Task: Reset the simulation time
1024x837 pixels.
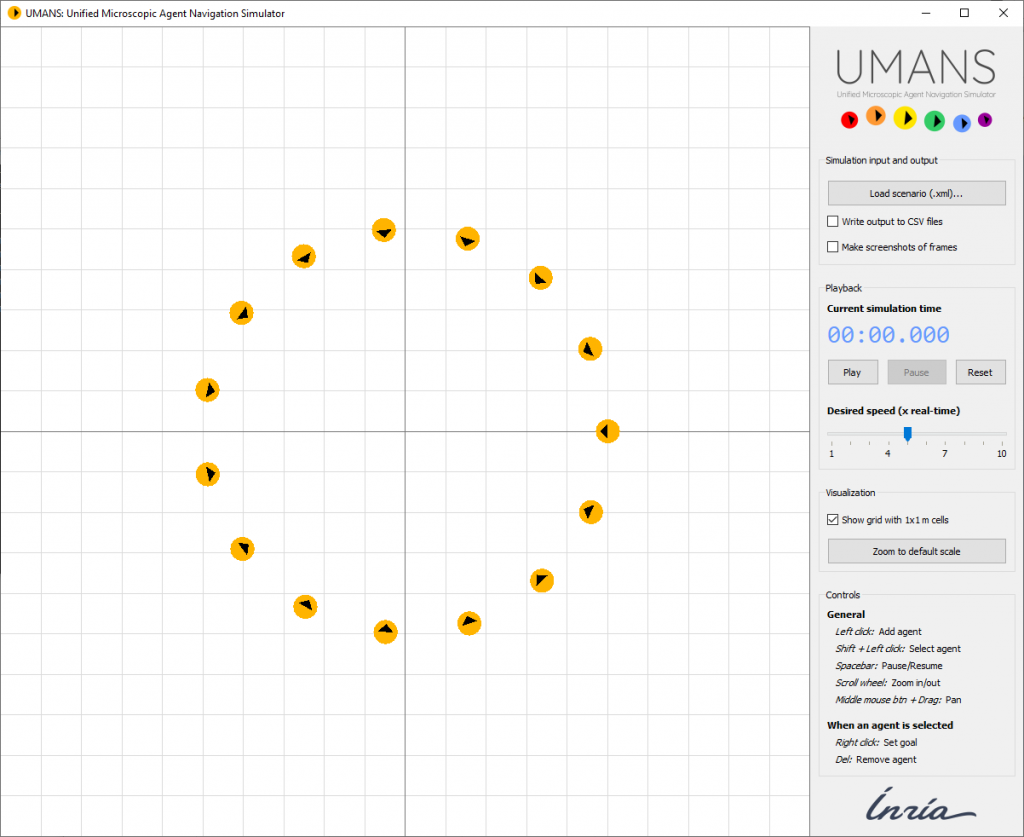Action: (x=980, y=372)
